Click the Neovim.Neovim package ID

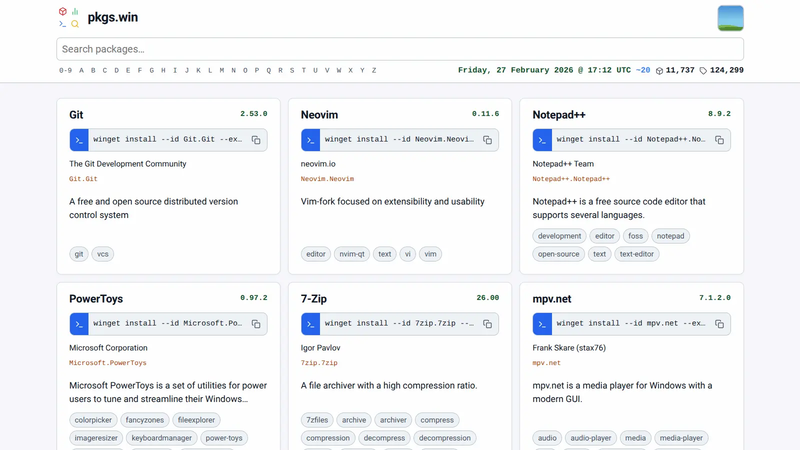327,179
